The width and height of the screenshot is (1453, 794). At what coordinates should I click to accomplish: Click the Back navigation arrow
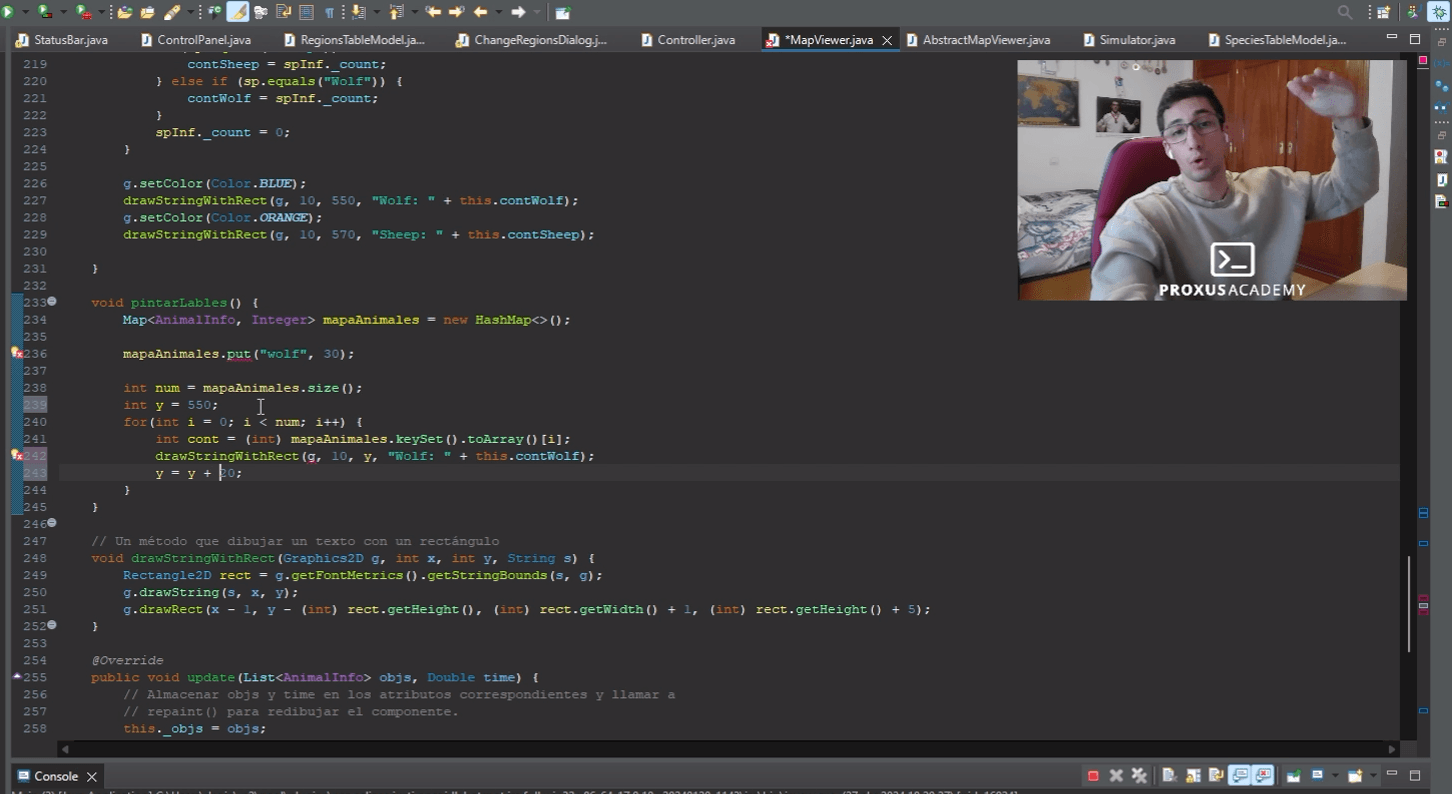(x=480, y=13)
